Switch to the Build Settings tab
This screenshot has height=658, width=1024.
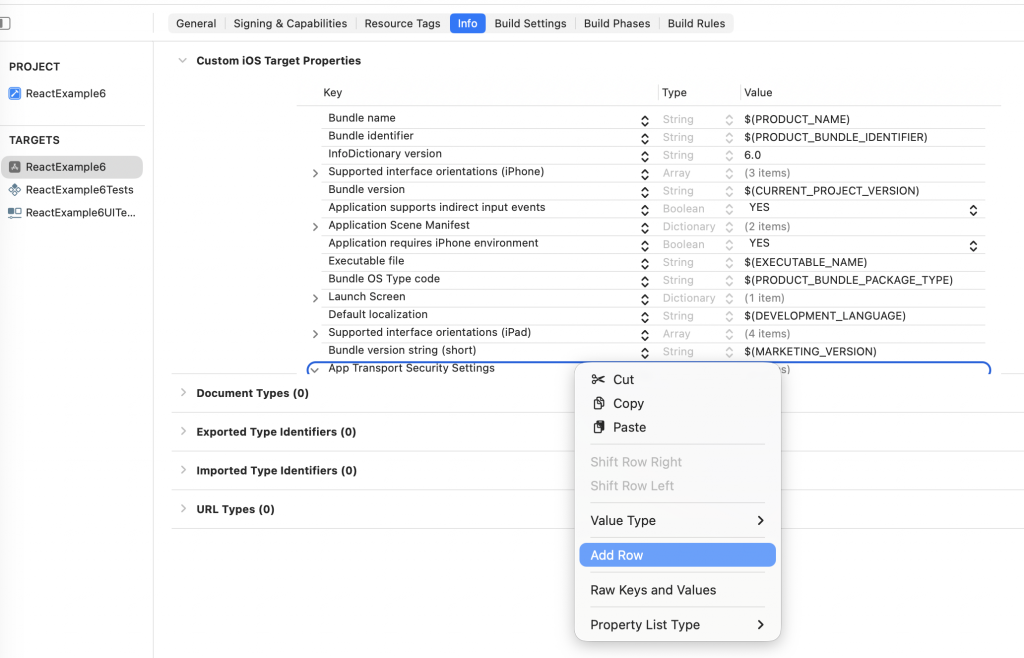pos(530,23)
